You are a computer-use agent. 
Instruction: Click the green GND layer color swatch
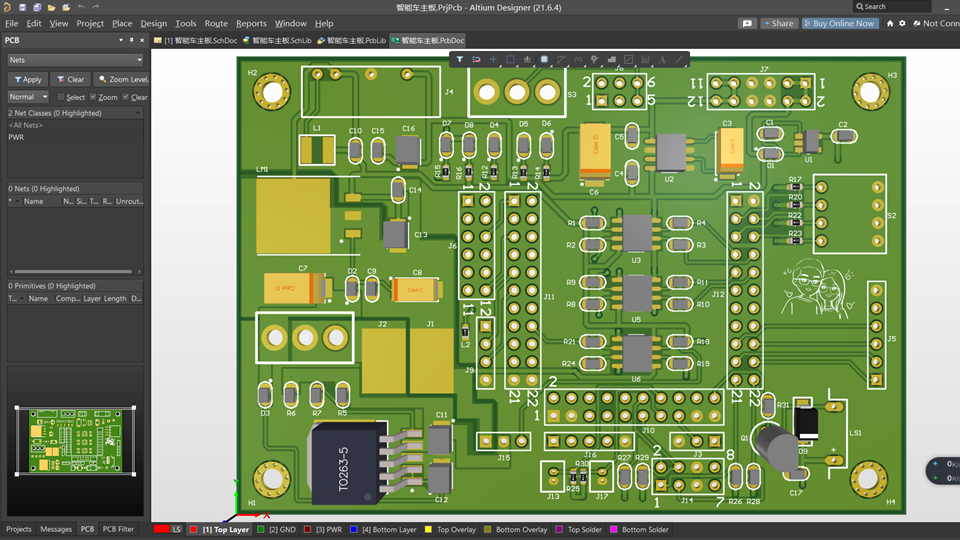tap(261, 530)
